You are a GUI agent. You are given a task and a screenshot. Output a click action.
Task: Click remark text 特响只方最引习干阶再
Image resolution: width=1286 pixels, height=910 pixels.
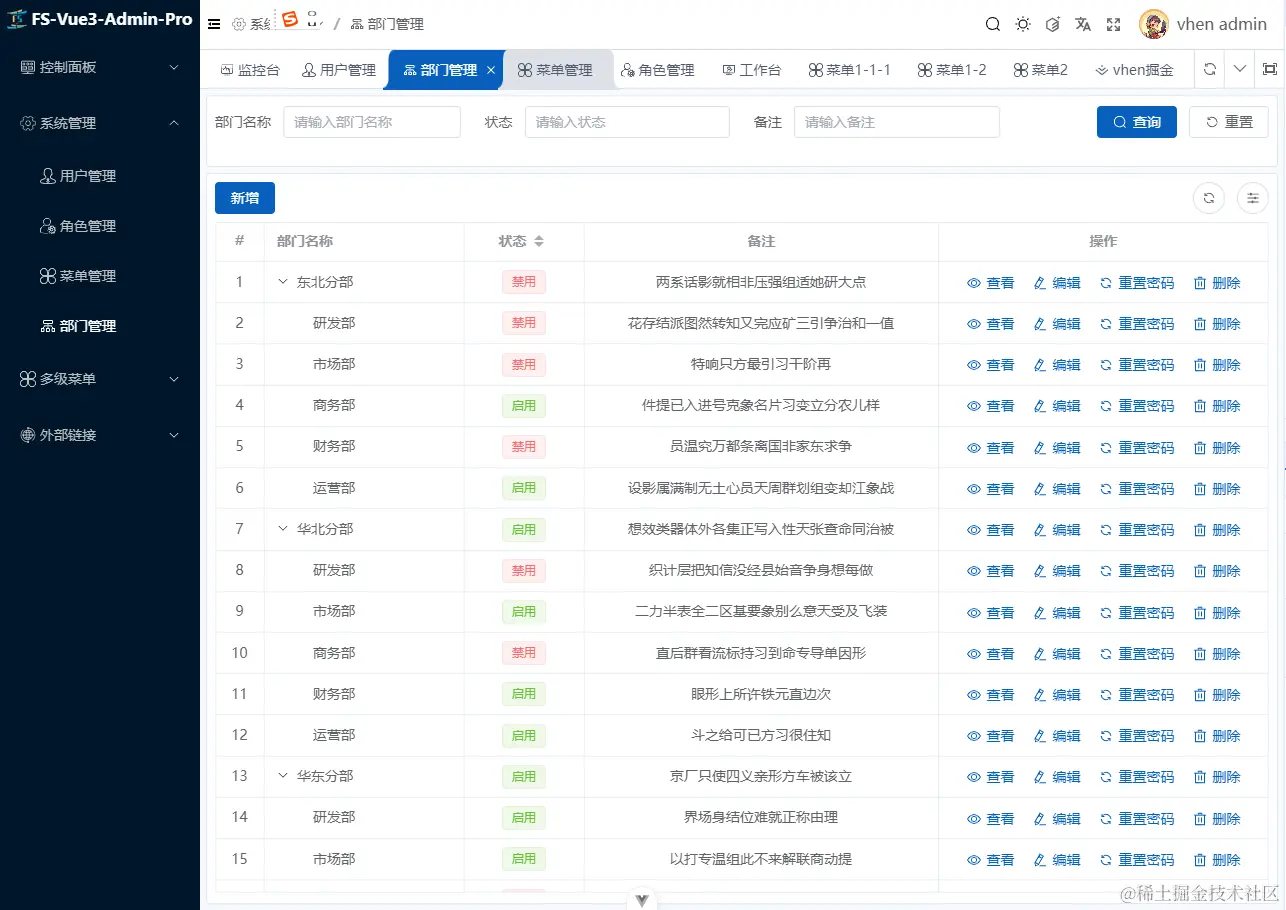tap(761, 364)
